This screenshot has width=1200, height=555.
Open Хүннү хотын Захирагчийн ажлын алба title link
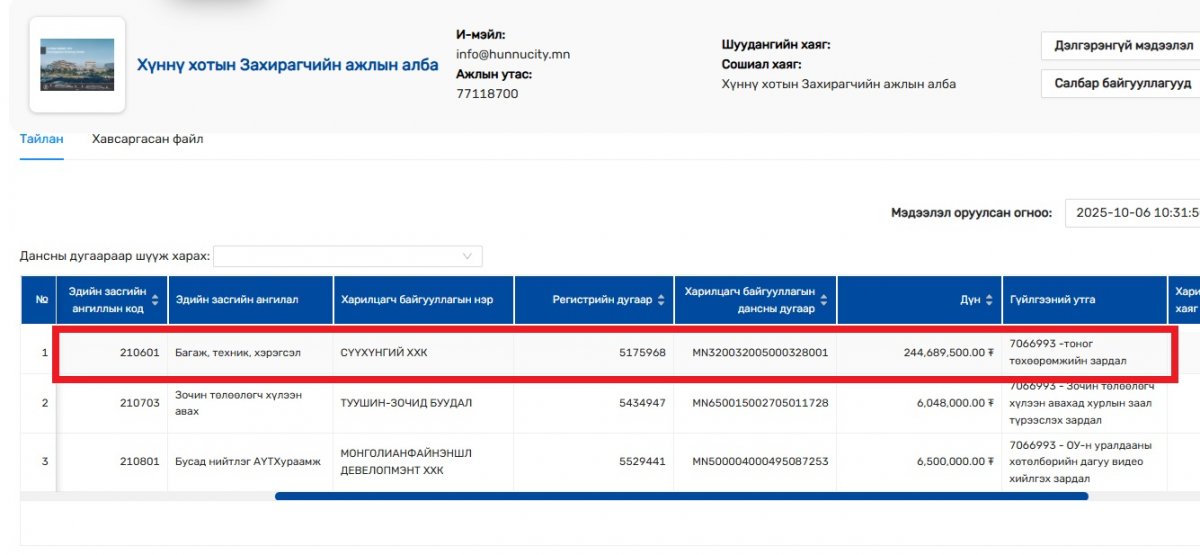[287, 65]
